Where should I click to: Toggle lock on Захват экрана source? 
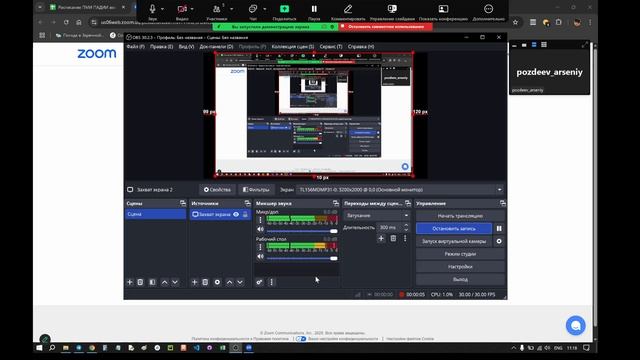[x=245, y=214]
